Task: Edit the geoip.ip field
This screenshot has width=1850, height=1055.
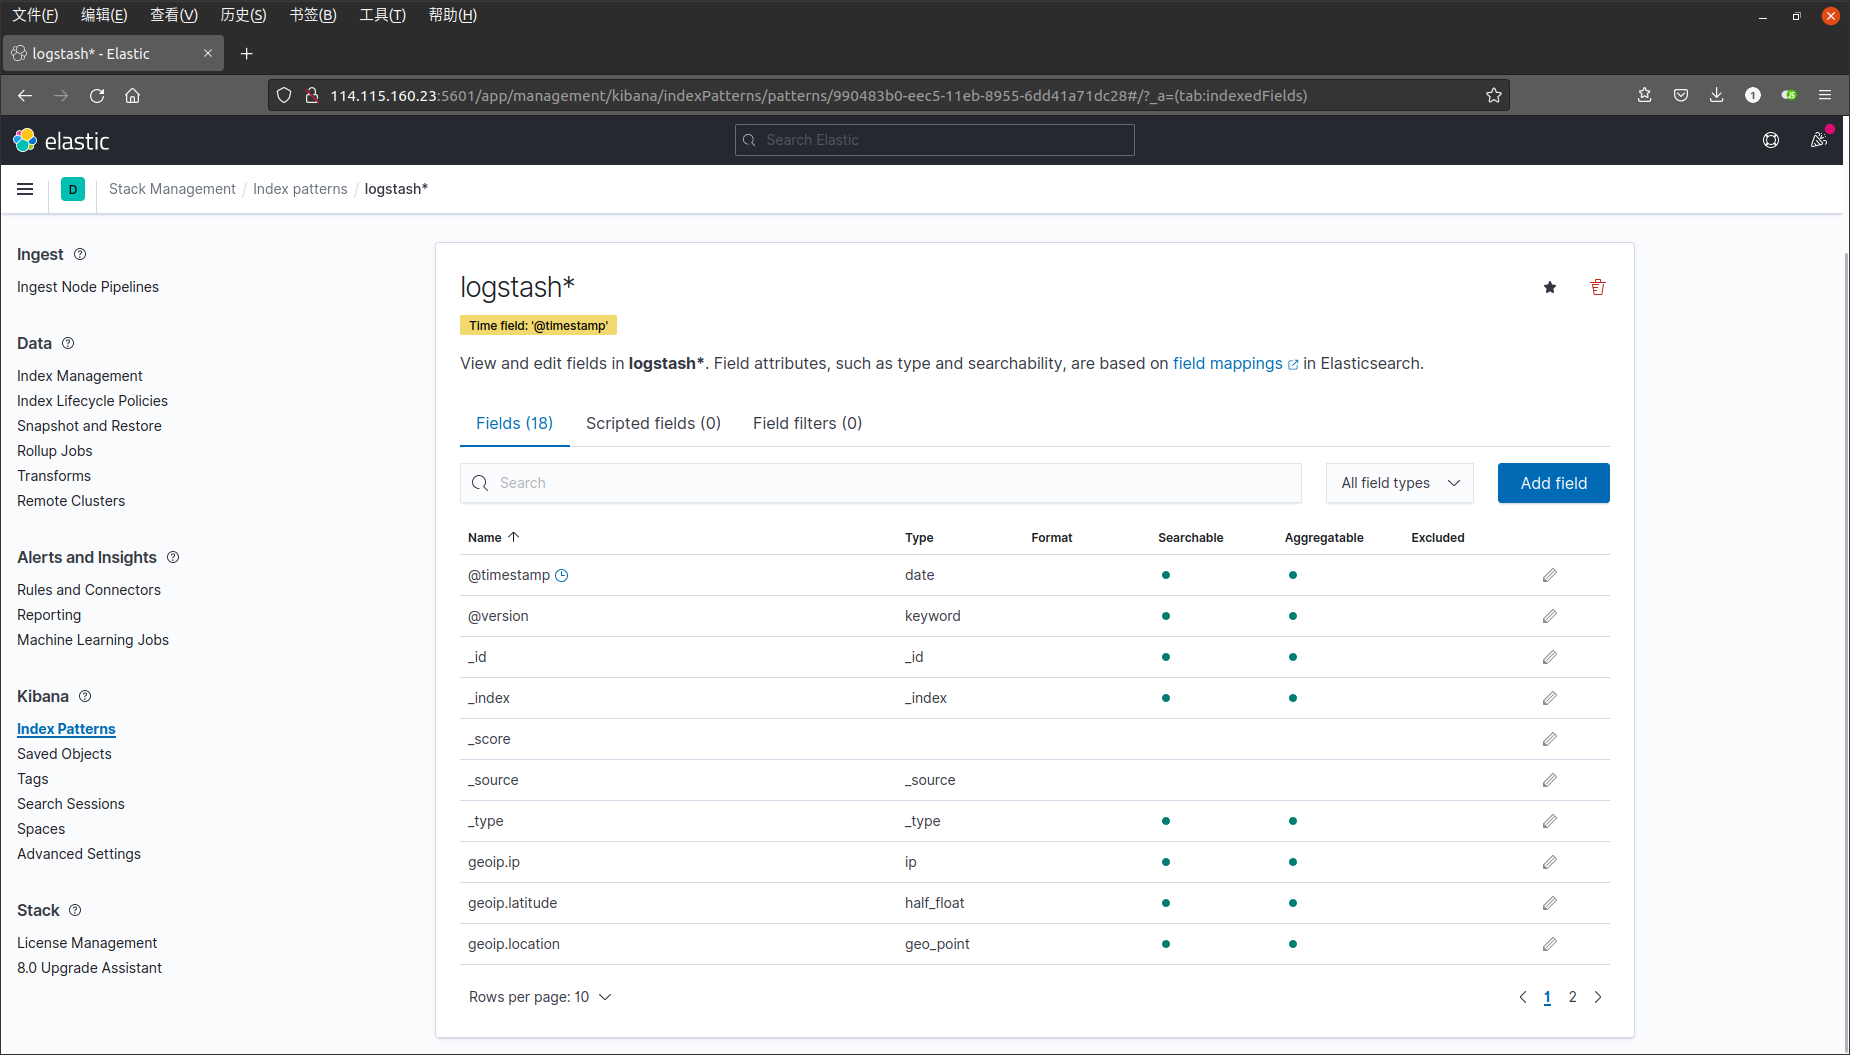Action: tap(1549, 862)
